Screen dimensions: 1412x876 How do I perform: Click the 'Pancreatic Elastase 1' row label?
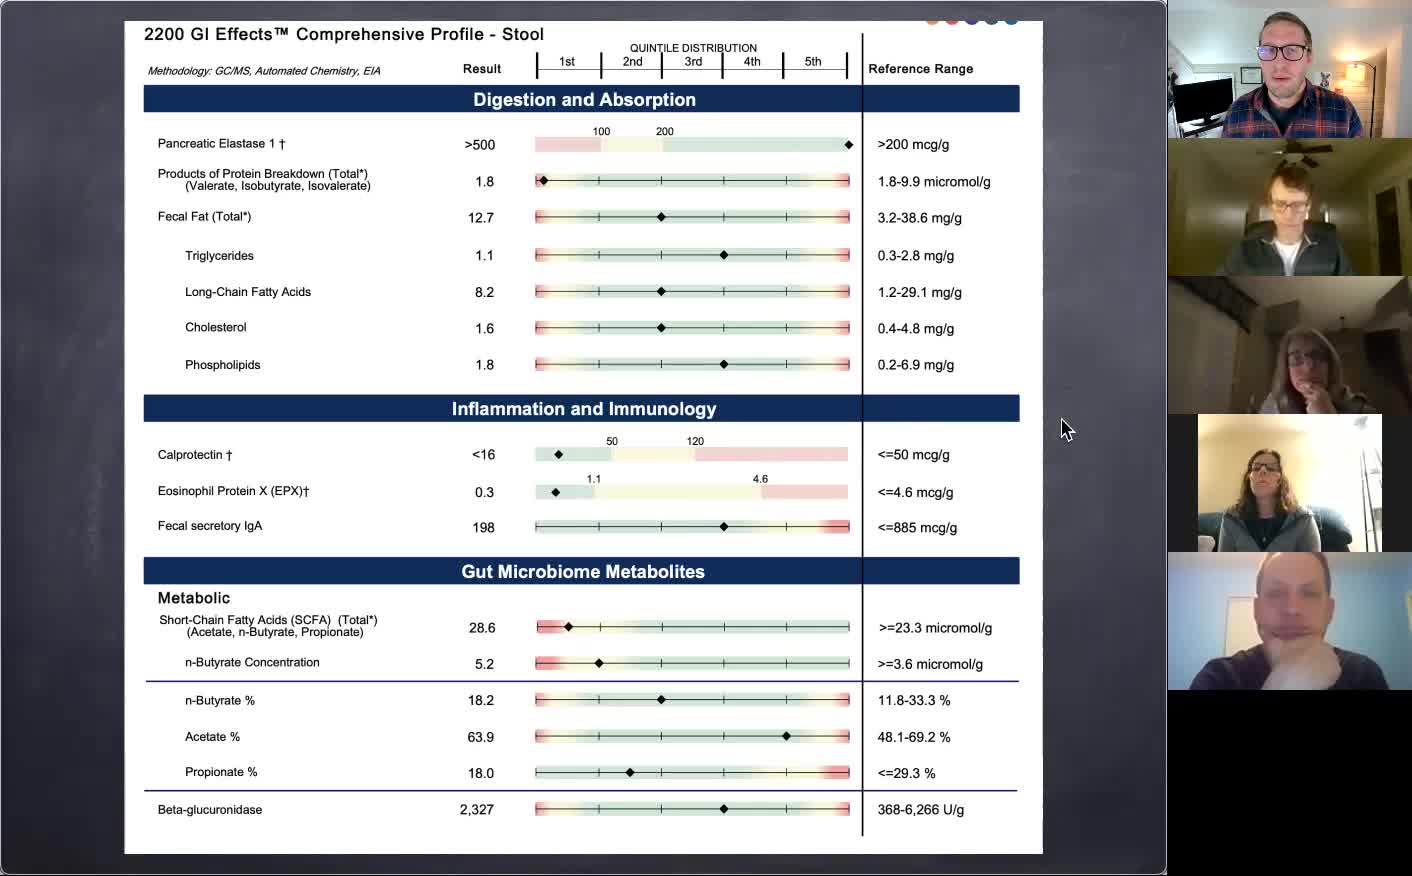(x=221, y=144)
